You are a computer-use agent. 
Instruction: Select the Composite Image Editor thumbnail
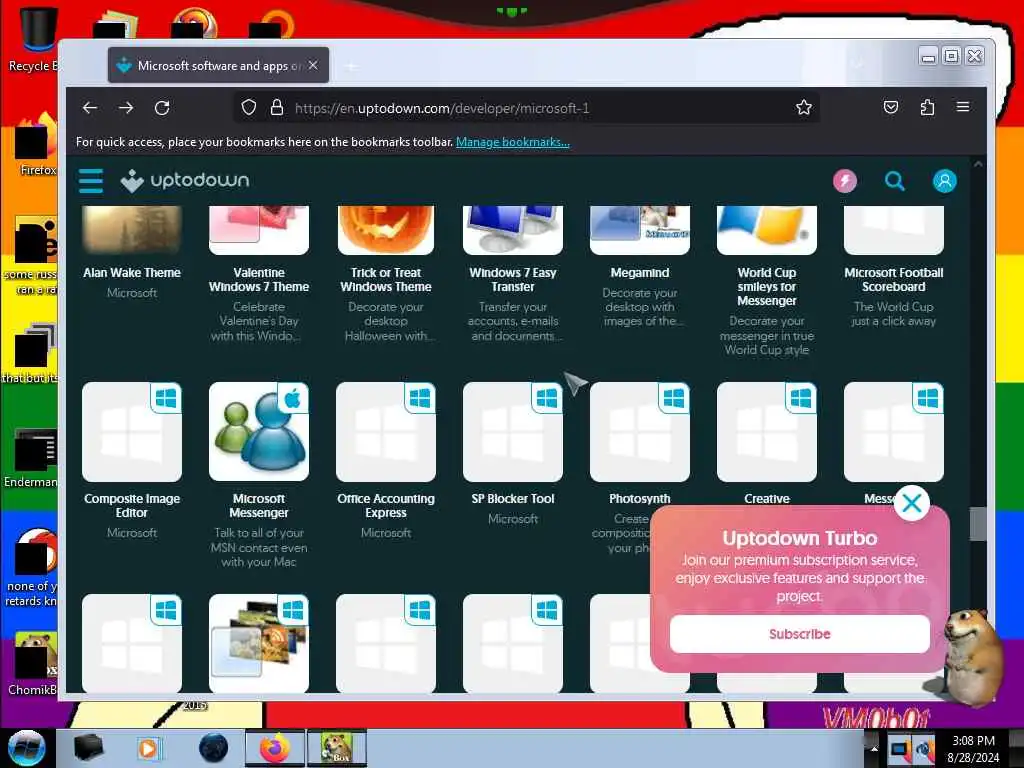pyautogui.click(x=132, y=432)
